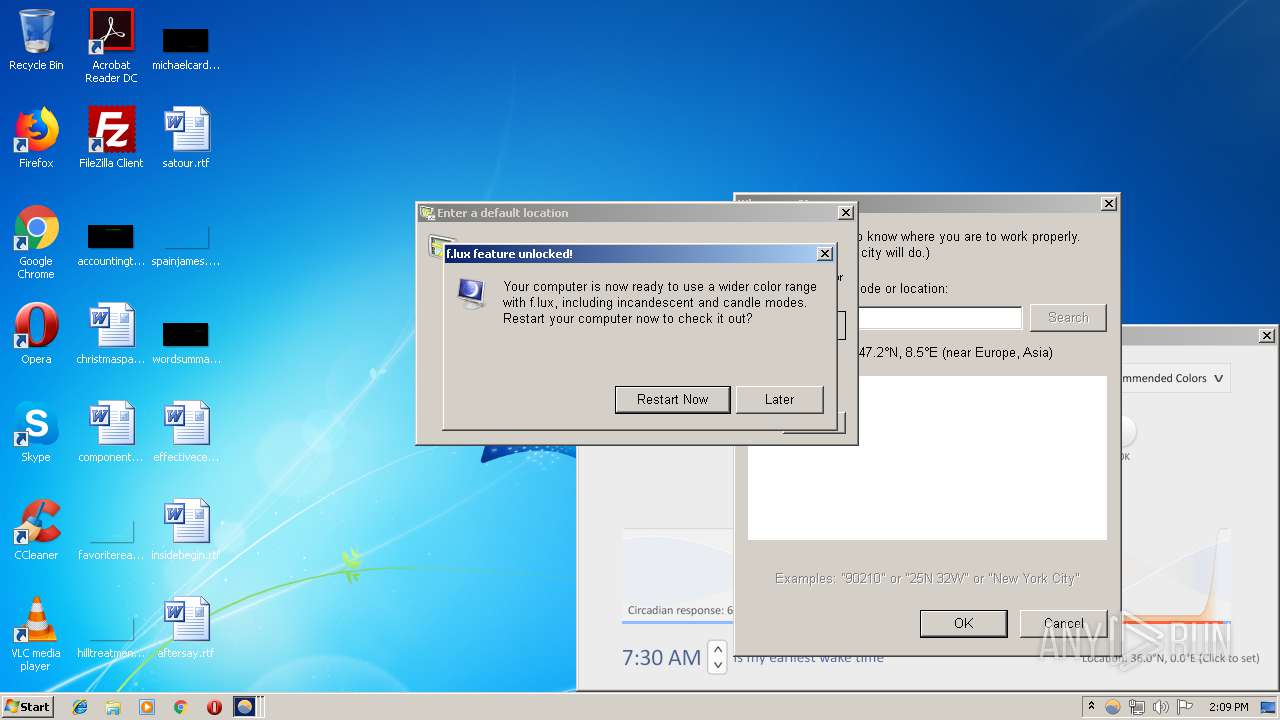This screenshot has height=720, width=1280.
Task: Choose Later in the f.lux dialog
Action: (779, 399)
